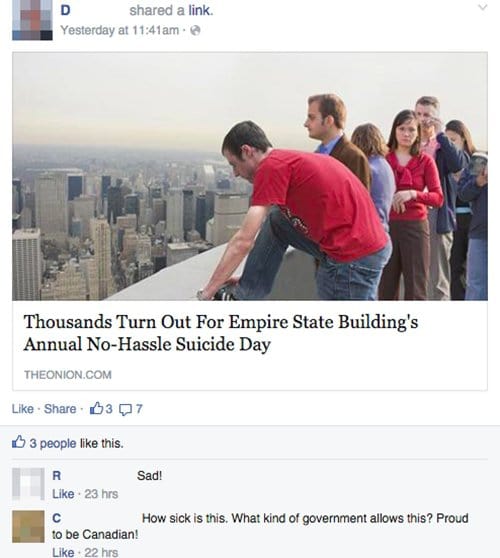
Task: Open commenter C's name link
Action: (x=57, y=518)
